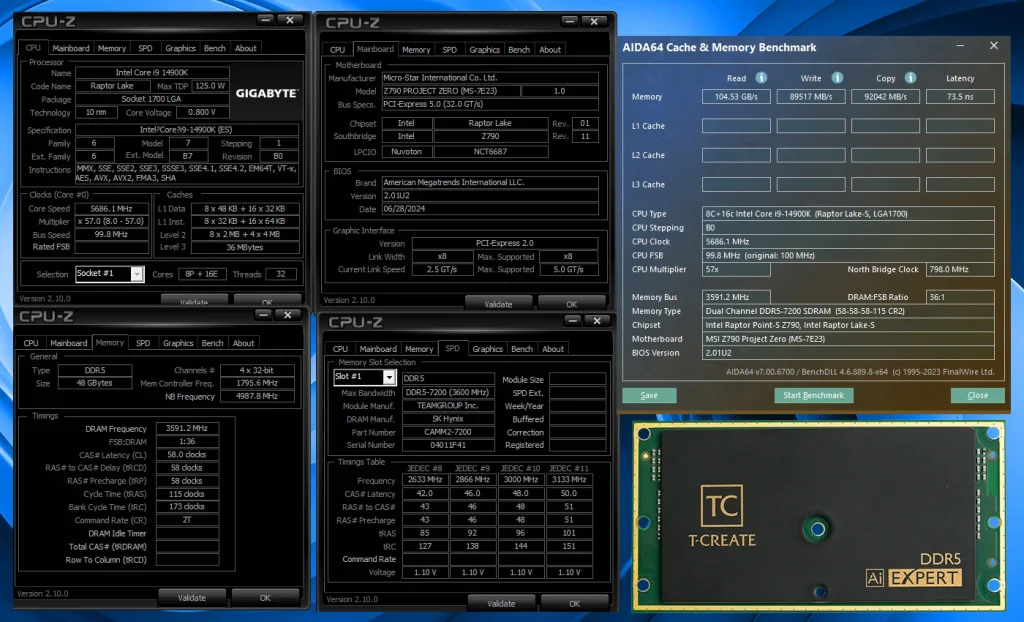Click the North Bridge Clock 798.0 MHz field
Viewport: 1024px width, 622px height.
click(960, 269)
